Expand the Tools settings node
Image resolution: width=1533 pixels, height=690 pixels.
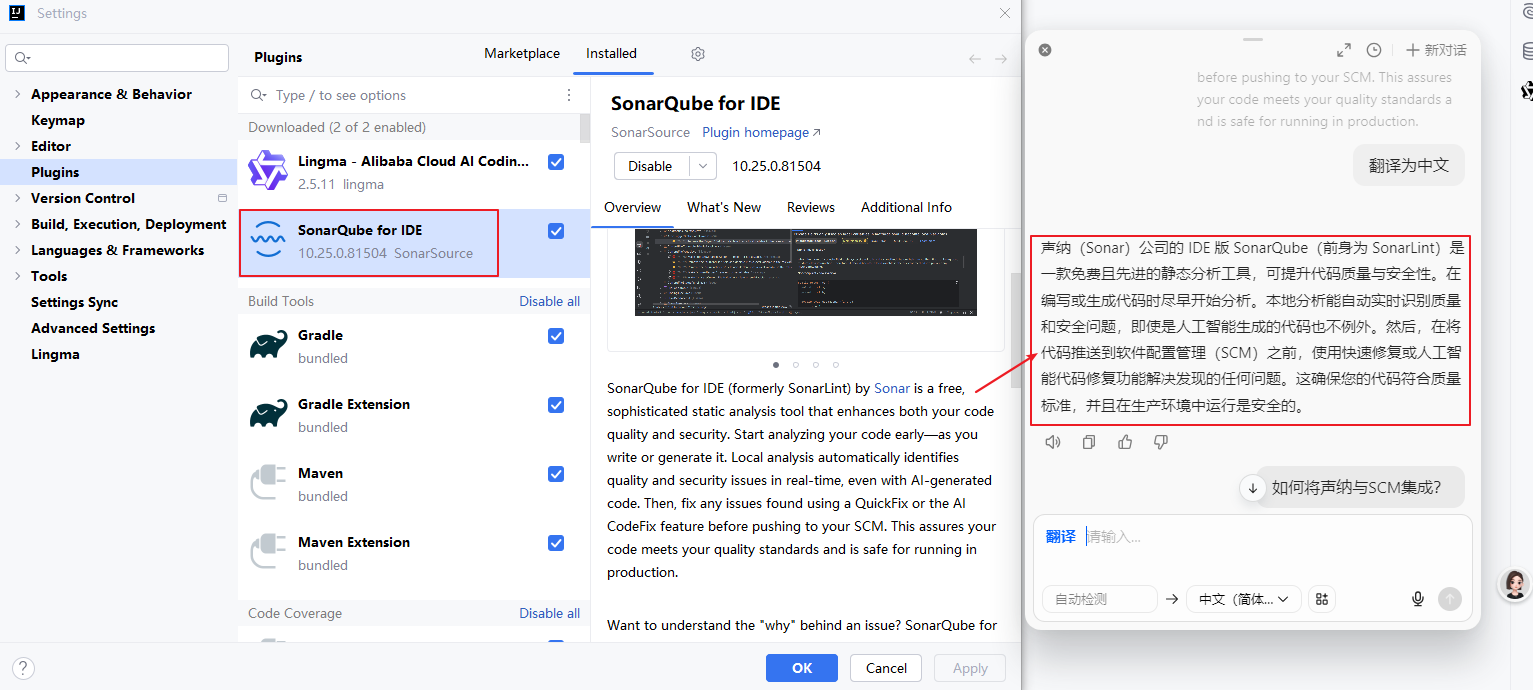click(17, 276)
